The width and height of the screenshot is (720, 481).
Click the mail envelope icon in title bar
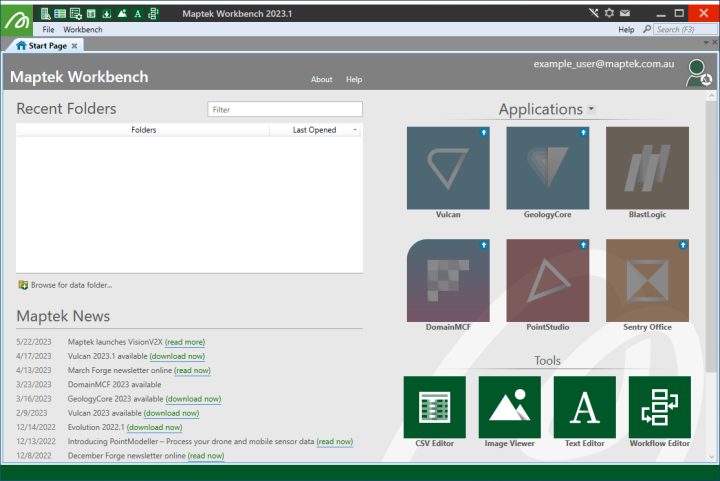[625, 13]
